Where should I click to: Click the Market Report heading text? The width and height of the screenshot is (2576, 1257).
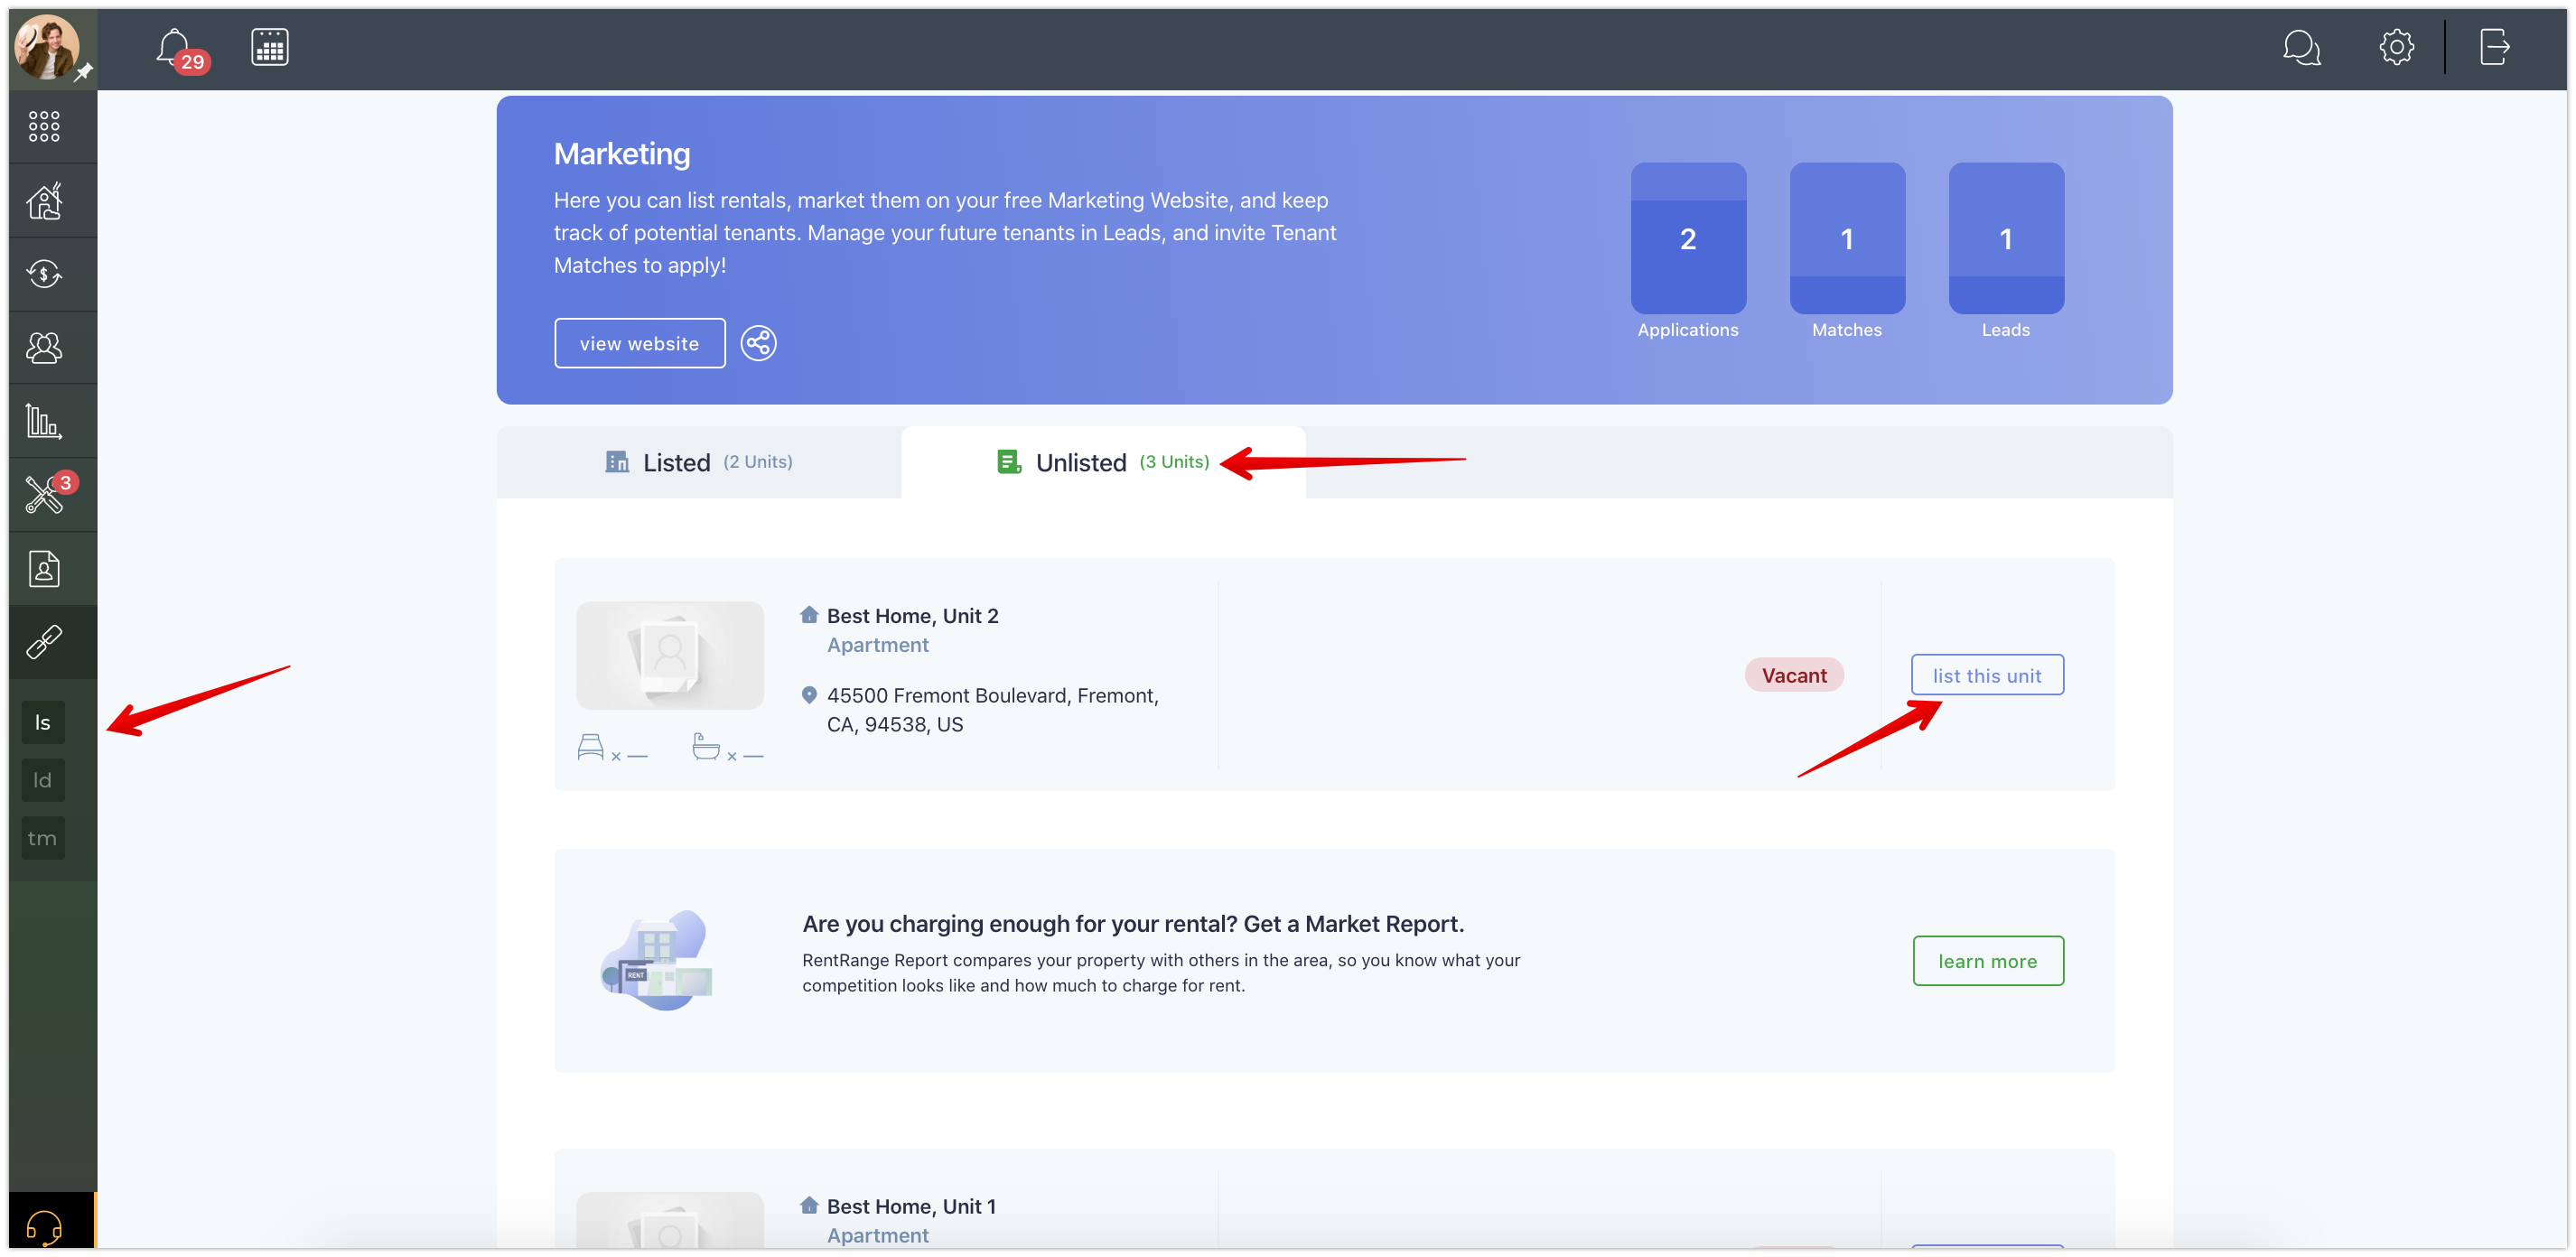(x=1133, y=923)
